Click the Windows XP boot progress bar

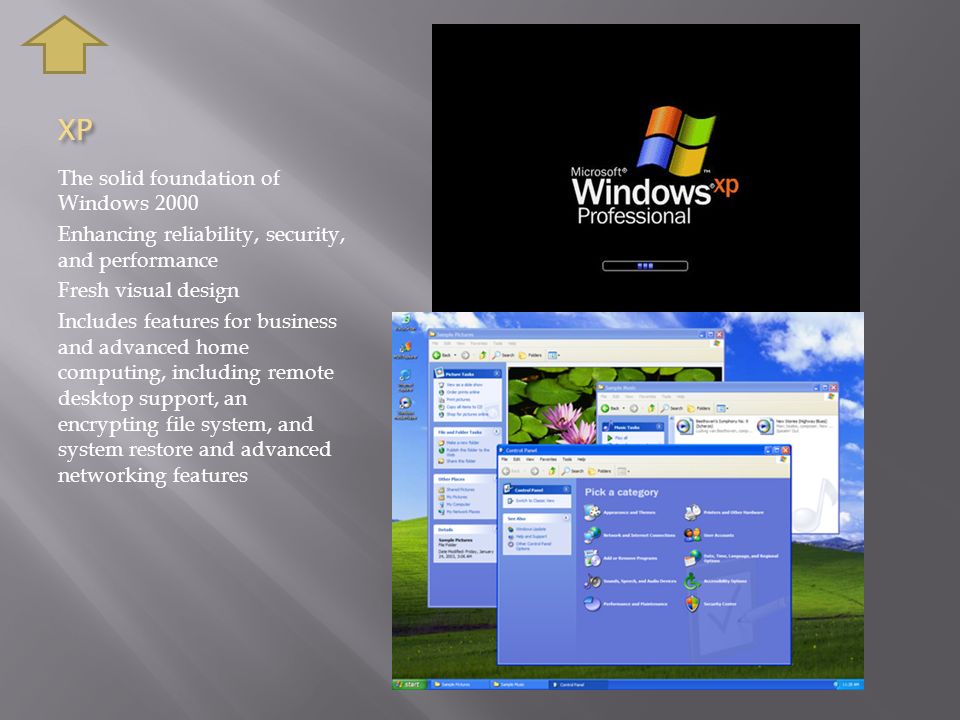pyautogui.click(x=645, y=266)
